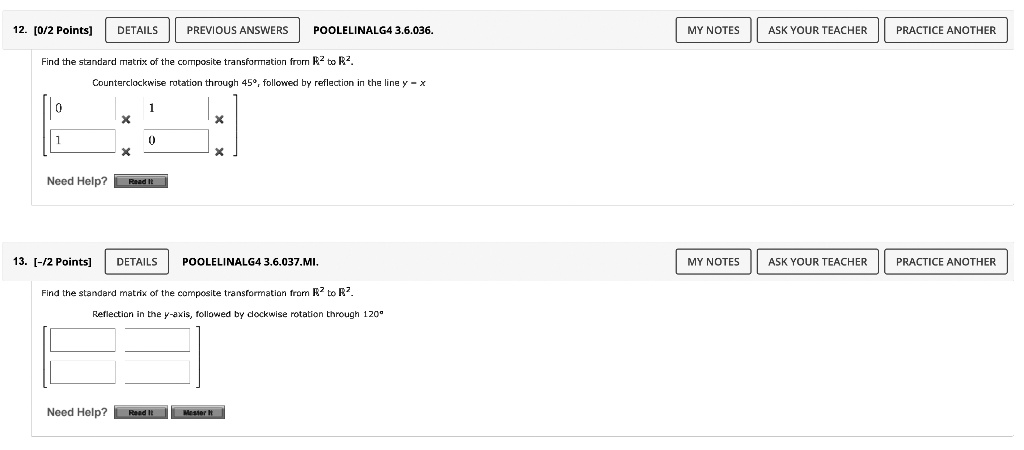The width and height of the screenshot is (1024, 450).
Task: Open MY NOTES for question 13
Action: coord(713,262)
